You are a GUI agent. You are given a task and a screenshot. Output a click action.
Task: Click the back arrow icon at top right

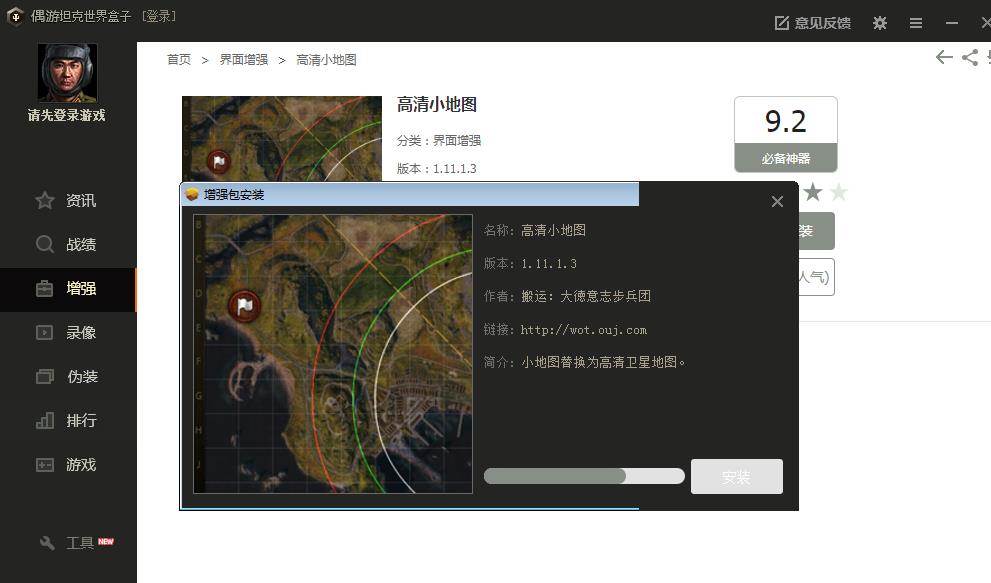(944, 58)
